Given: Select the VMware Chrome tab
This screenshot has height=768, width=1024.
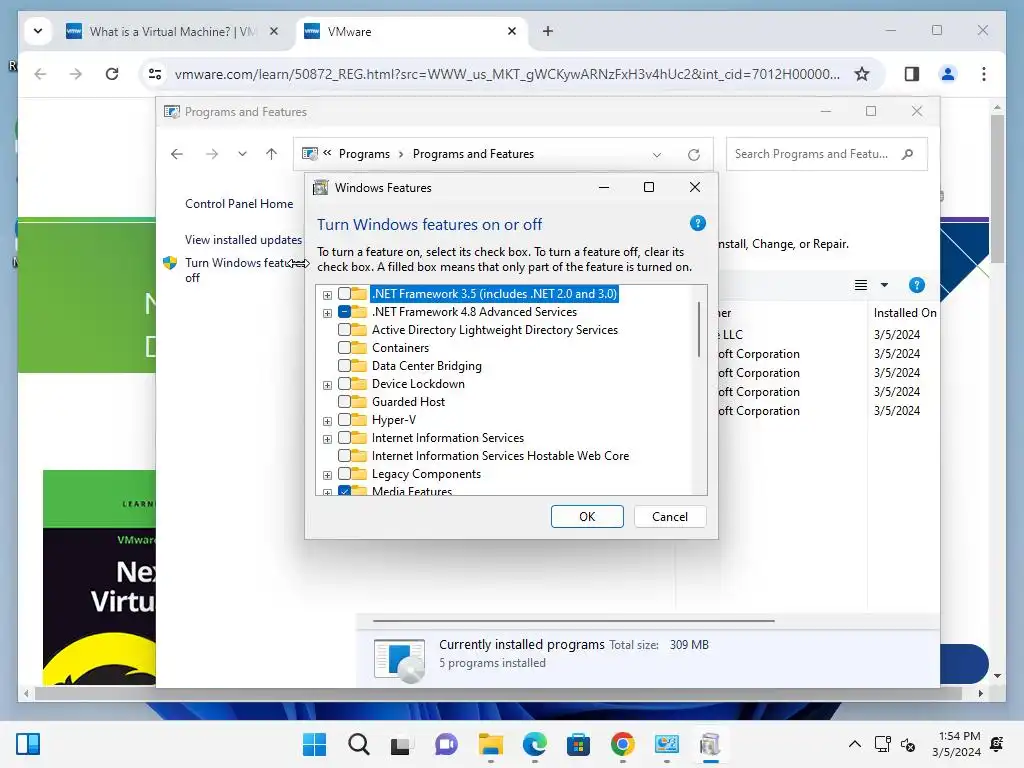Looking at the screenshot, I should pos(411,31).
